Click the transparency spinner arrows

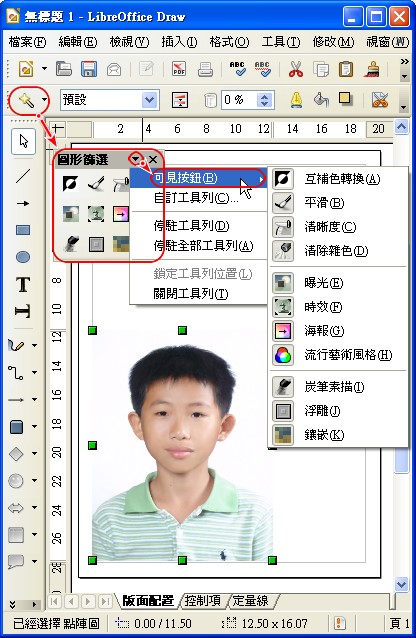265,100
